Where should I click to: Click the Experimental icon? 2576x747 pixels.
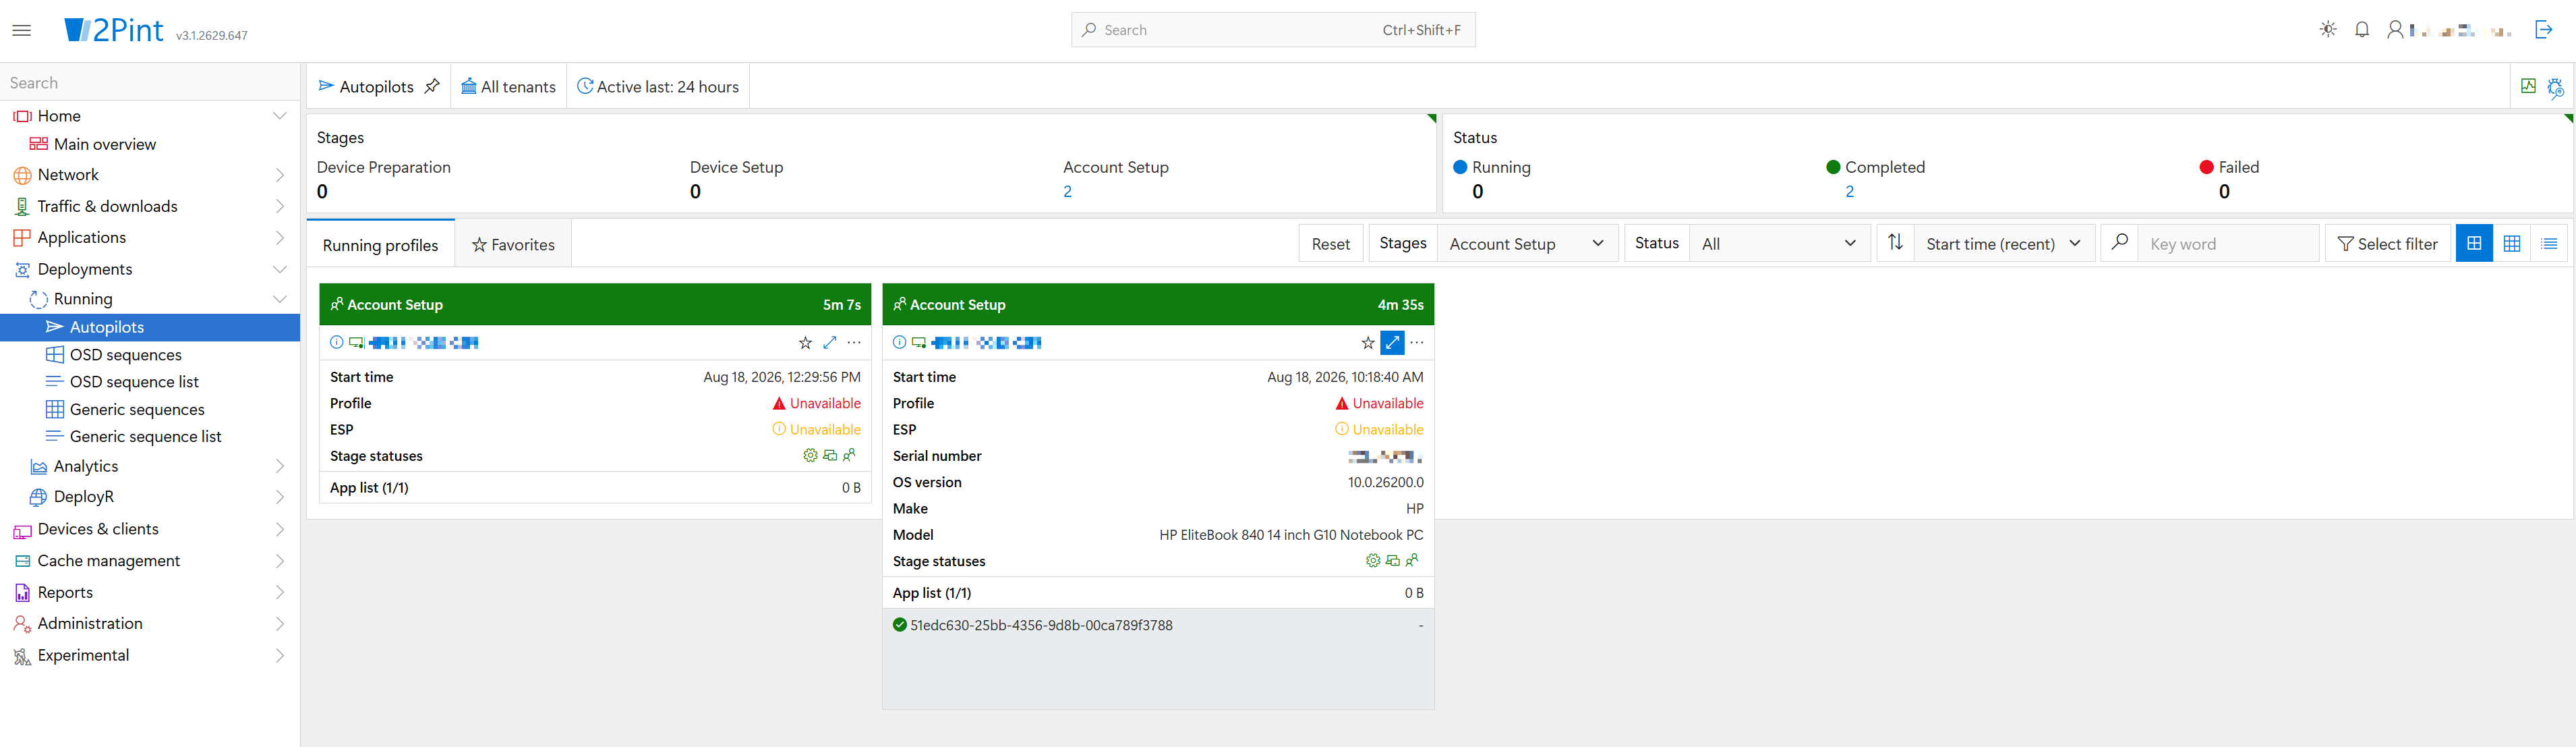click(22, 656)
